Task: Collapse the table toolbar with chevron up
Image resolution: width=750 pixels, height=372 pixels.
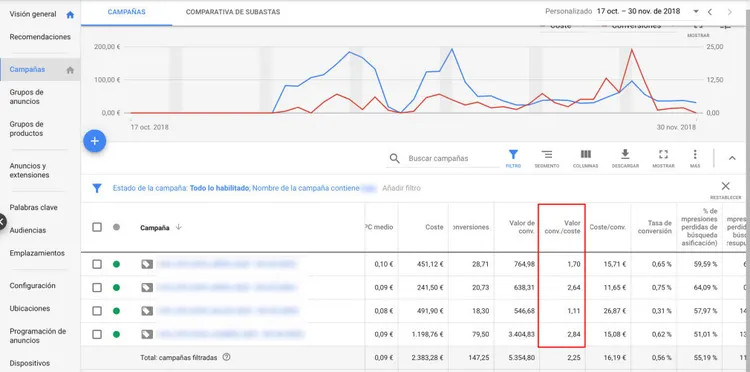Action: coord(732,158)
